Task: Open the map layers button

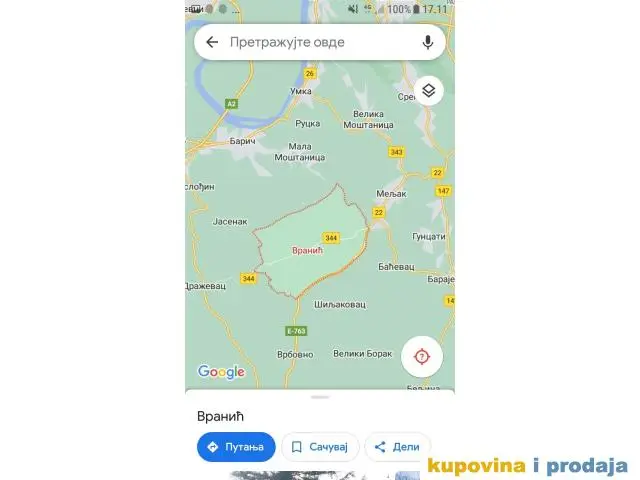Action: tap(429, 91)
